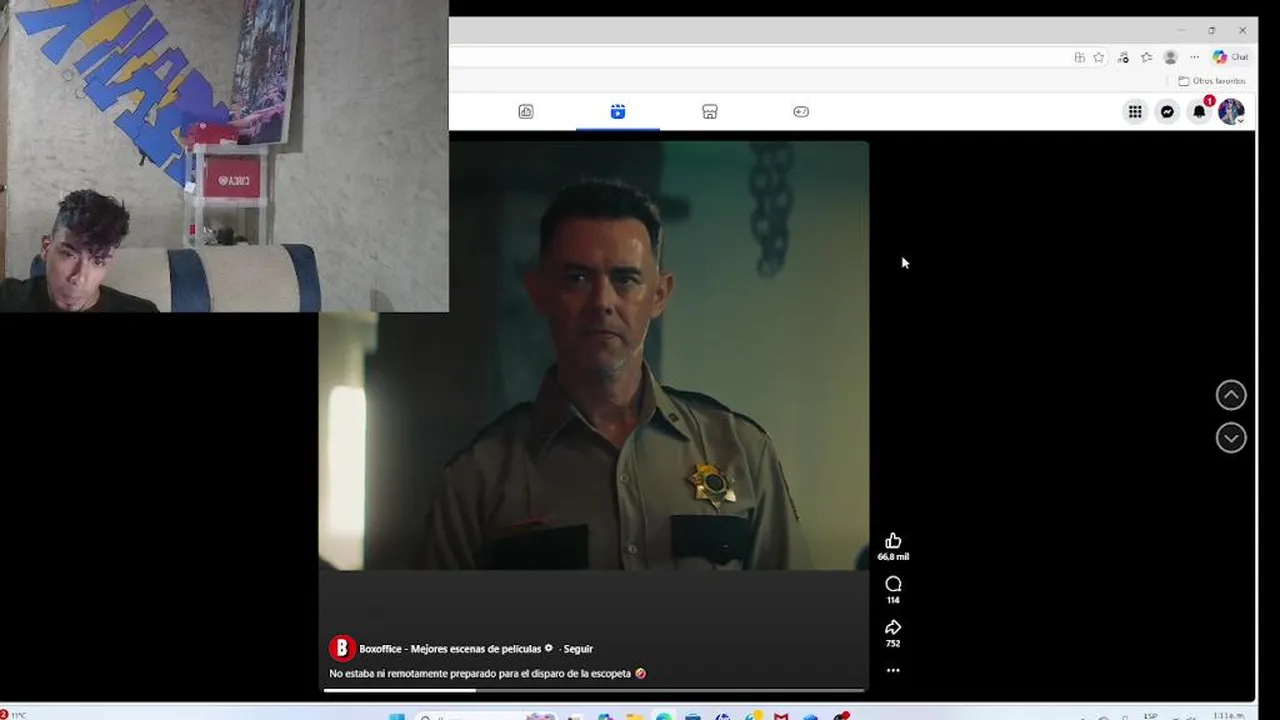This screenshot has width=1280, height=720.
Task: Click the 752 shares count
Action: pyautogui.click(x=893, y=644)
